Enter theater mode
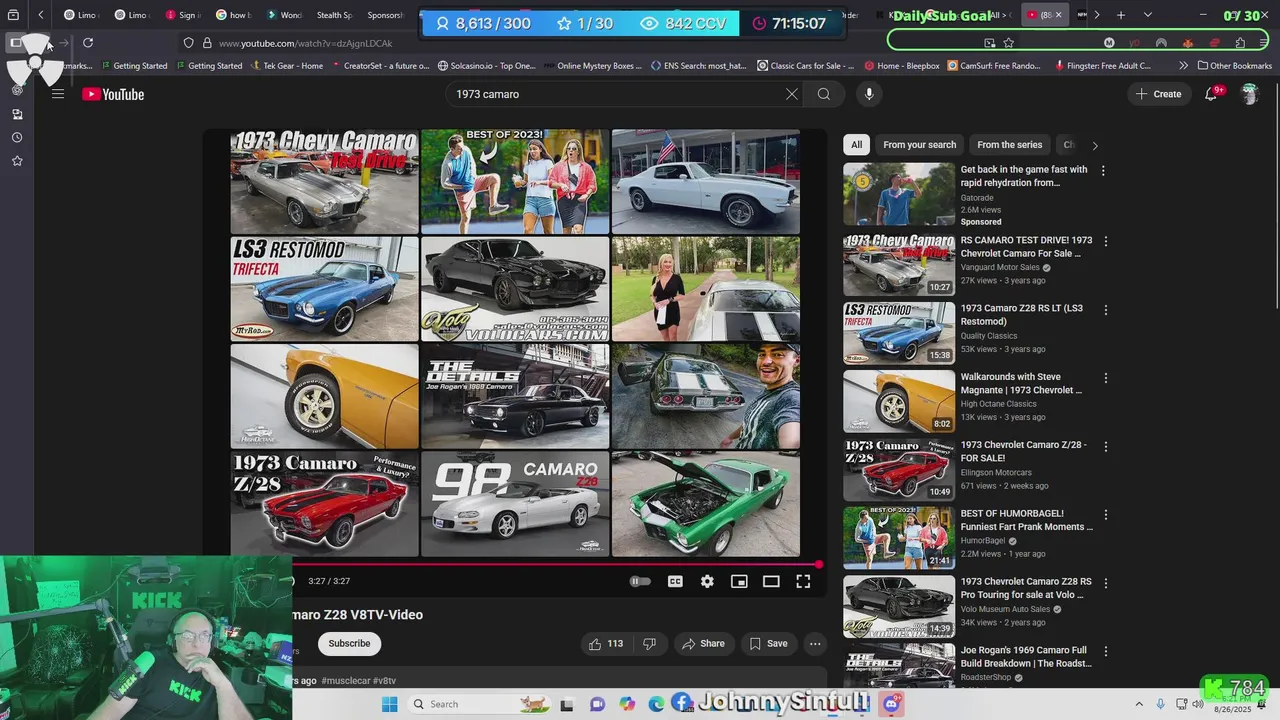The width and height of the screenshot is (1280, 720). 771,581
